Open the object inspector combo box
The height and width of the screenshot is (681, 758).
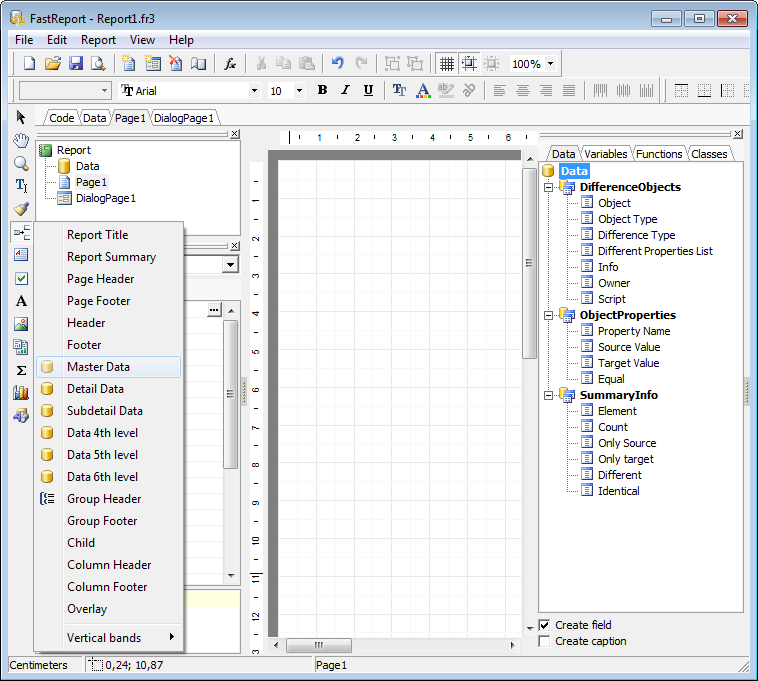pyautogui.click(x=231, y=265)
